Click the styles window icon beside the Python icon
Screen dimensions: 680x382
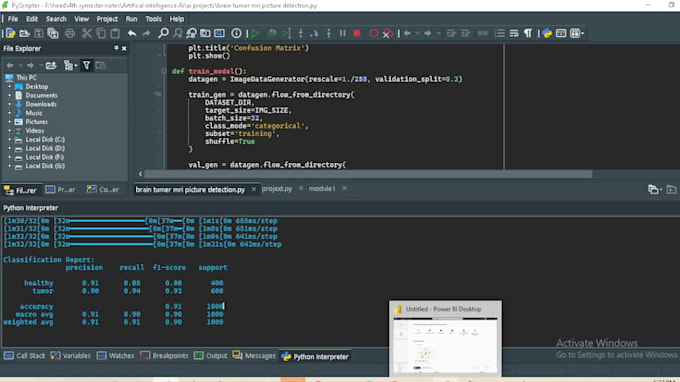561,33
